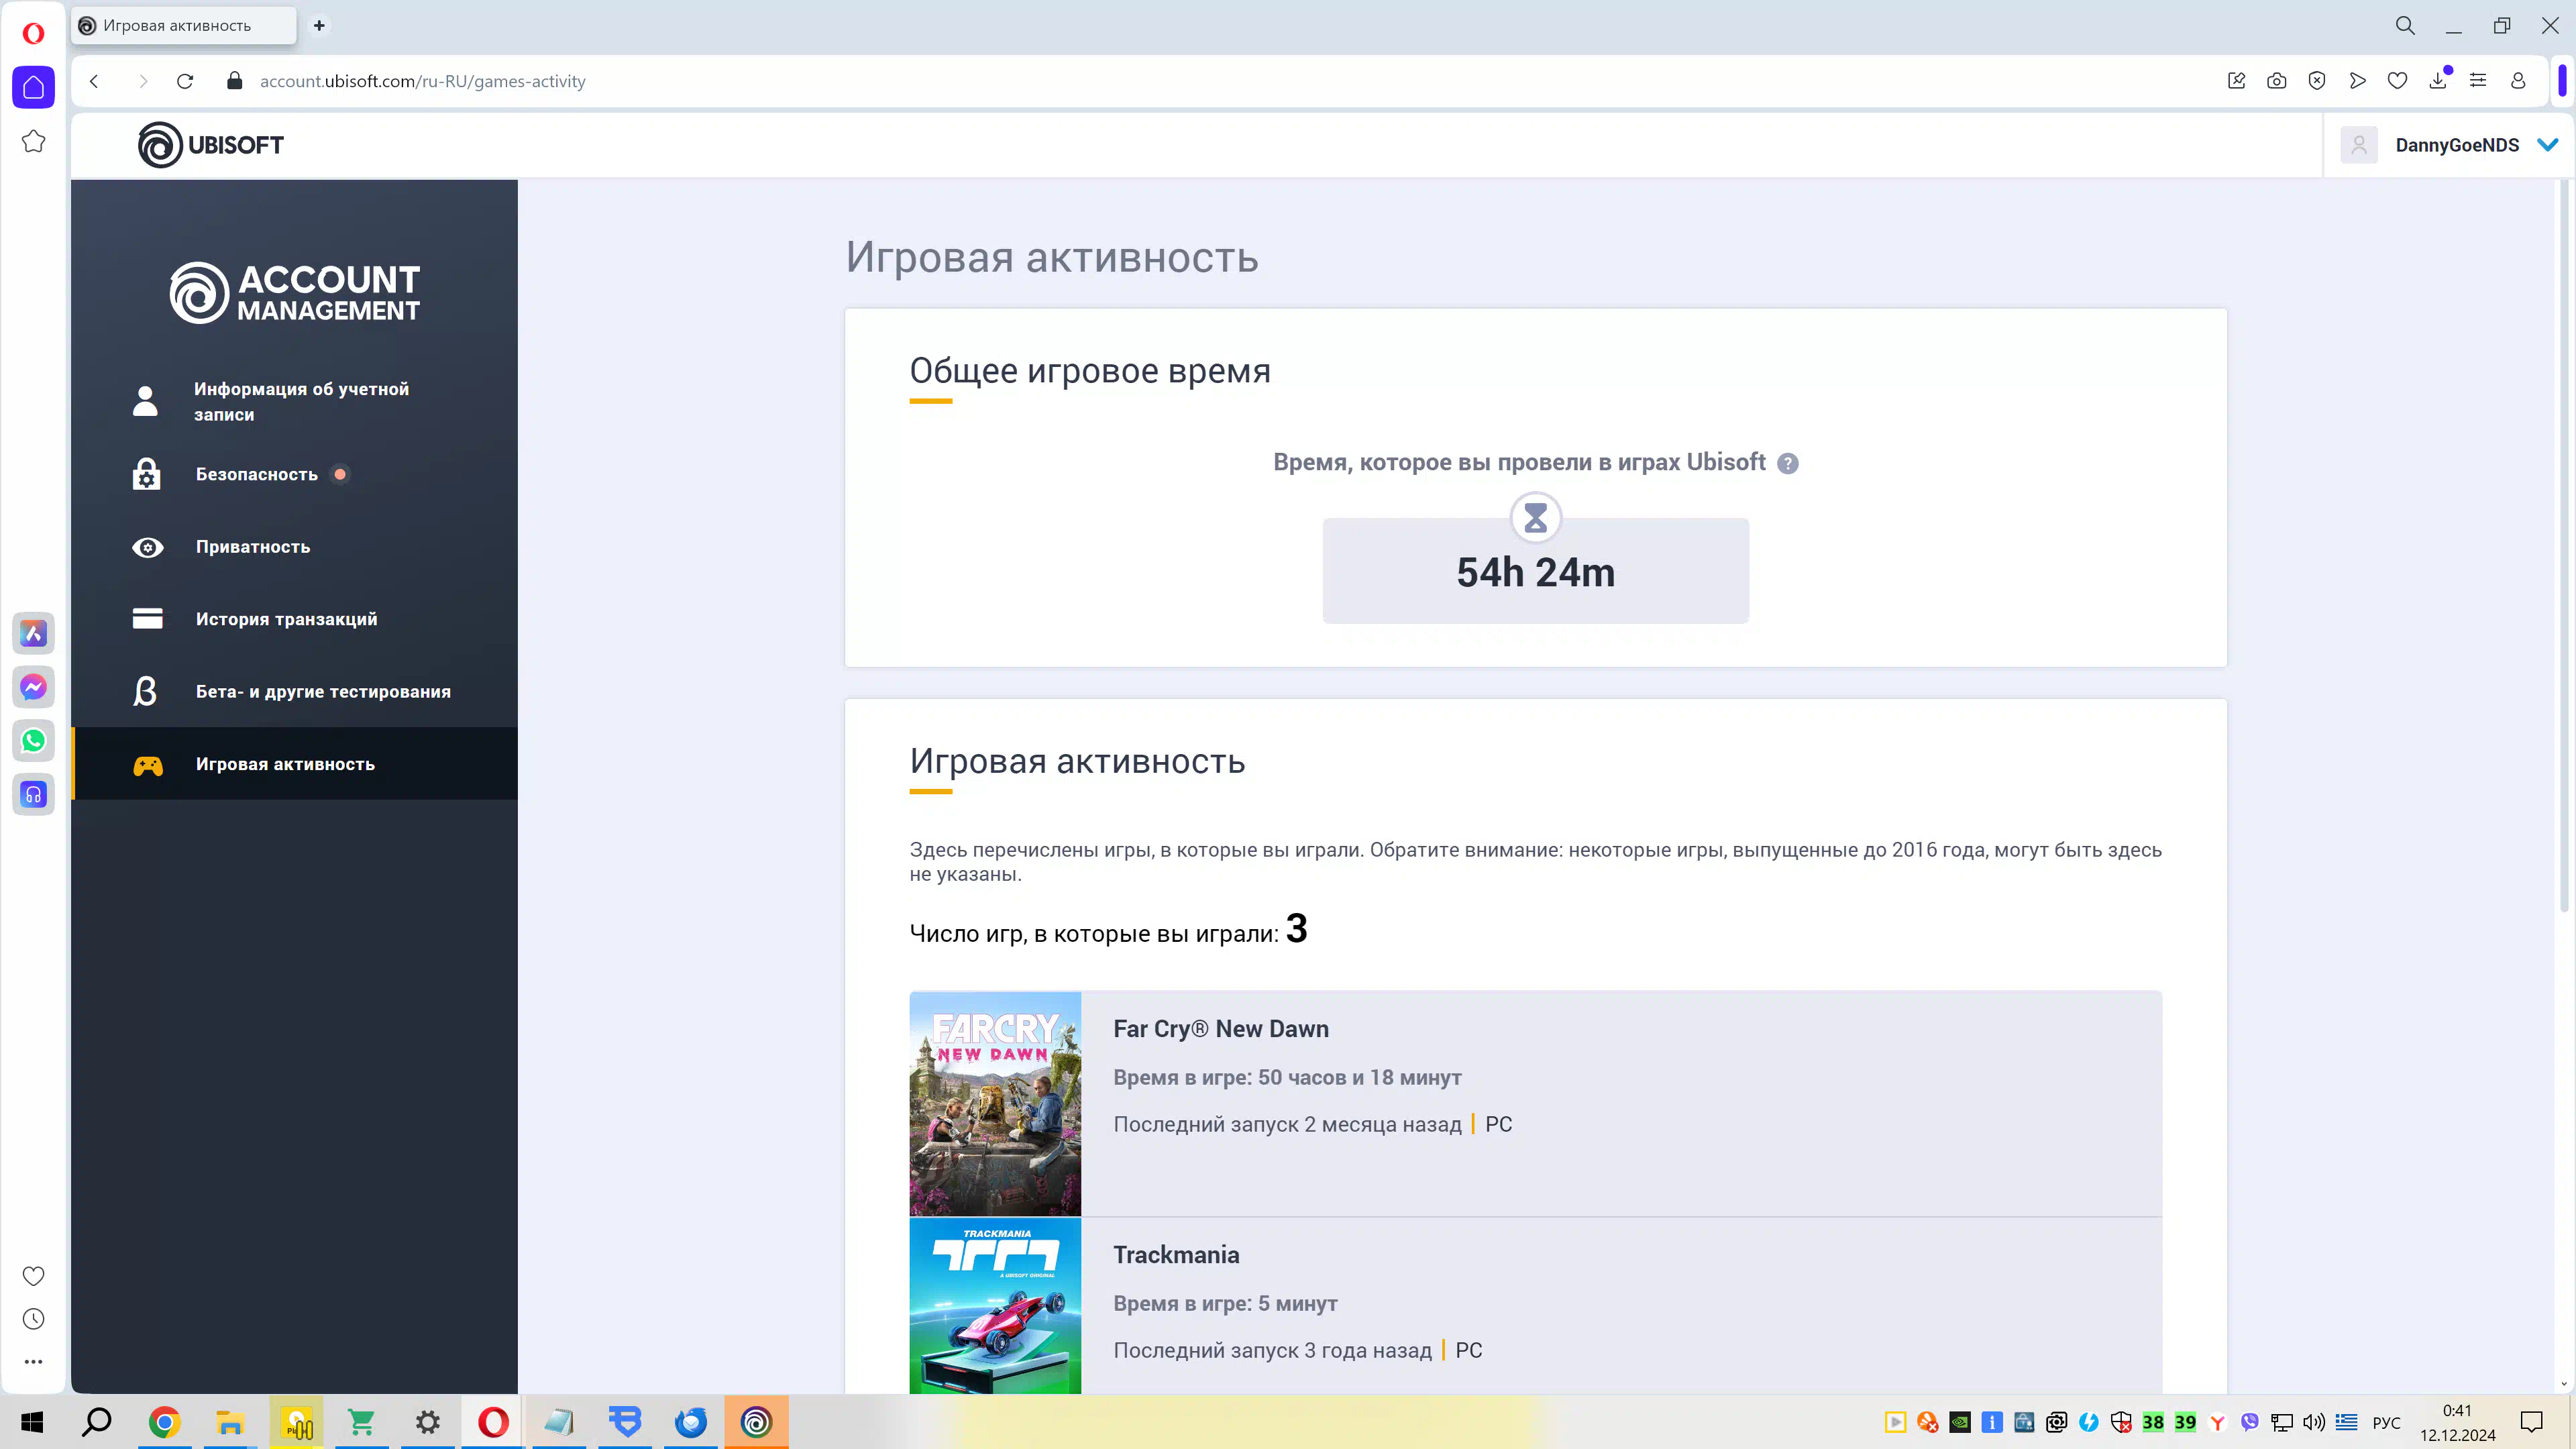Click the page vertical scrollbar
Viewport: 2576px width, 1449px height.
coord(2564,546)
